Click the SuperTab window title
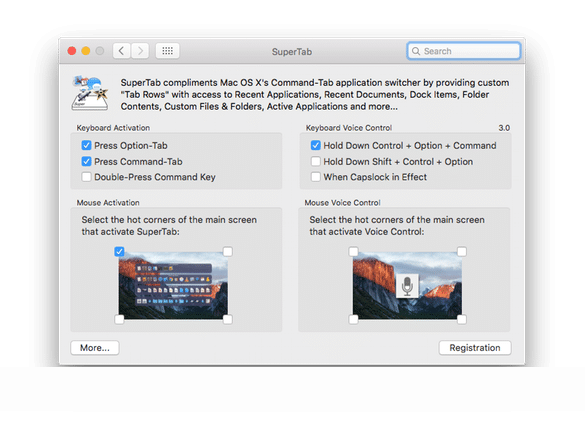Image resolution: width=585 pixels, height=436 pixels. coord(292,51)
